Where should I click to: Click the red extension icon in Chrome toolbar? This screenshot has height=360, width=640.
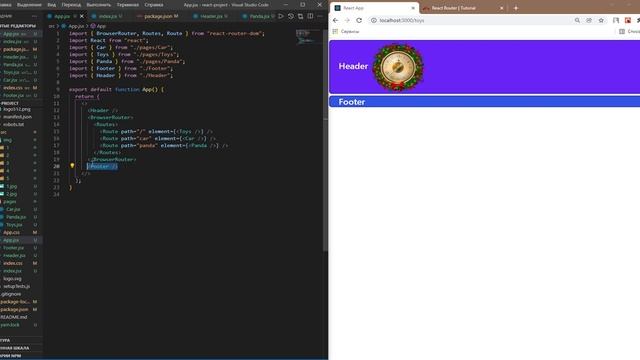628,20
